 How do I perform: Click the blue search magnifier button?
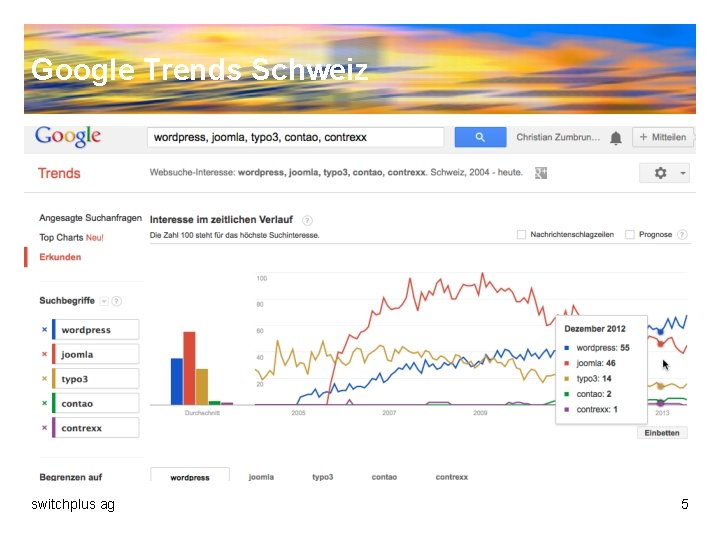coord(480,137)
